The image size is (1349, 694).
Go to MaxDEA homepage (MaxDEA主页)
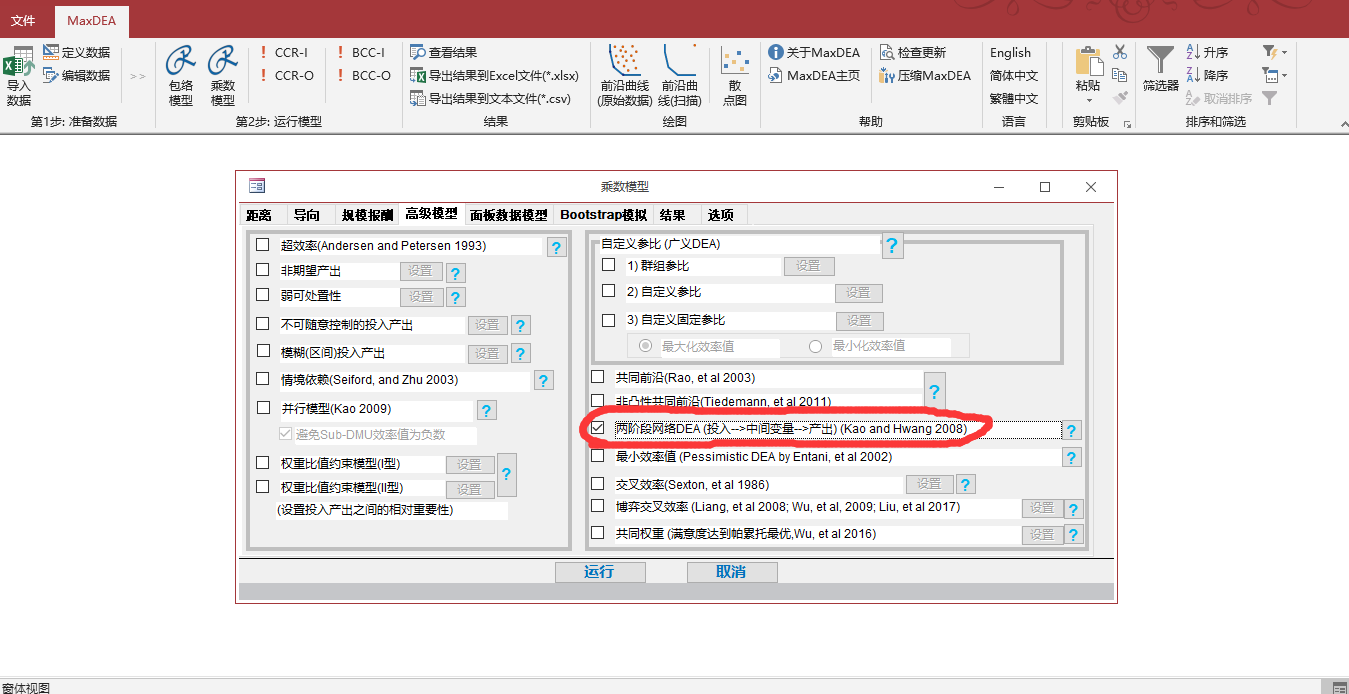pyautogui.click(x=814, y=75)
